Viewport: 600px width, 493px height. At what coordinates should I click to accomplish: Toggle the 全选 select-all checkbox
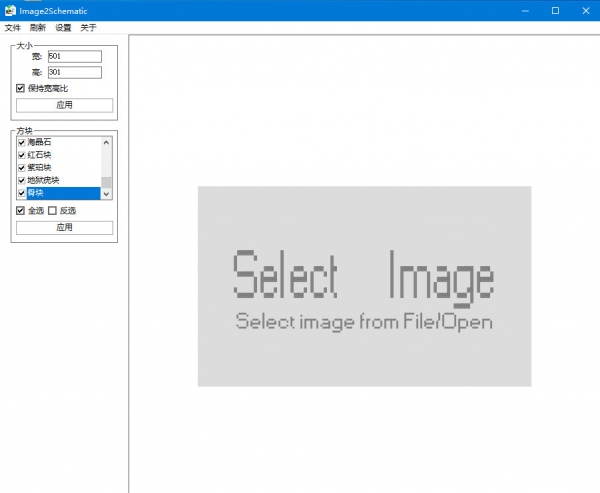(x=20, y=211)
